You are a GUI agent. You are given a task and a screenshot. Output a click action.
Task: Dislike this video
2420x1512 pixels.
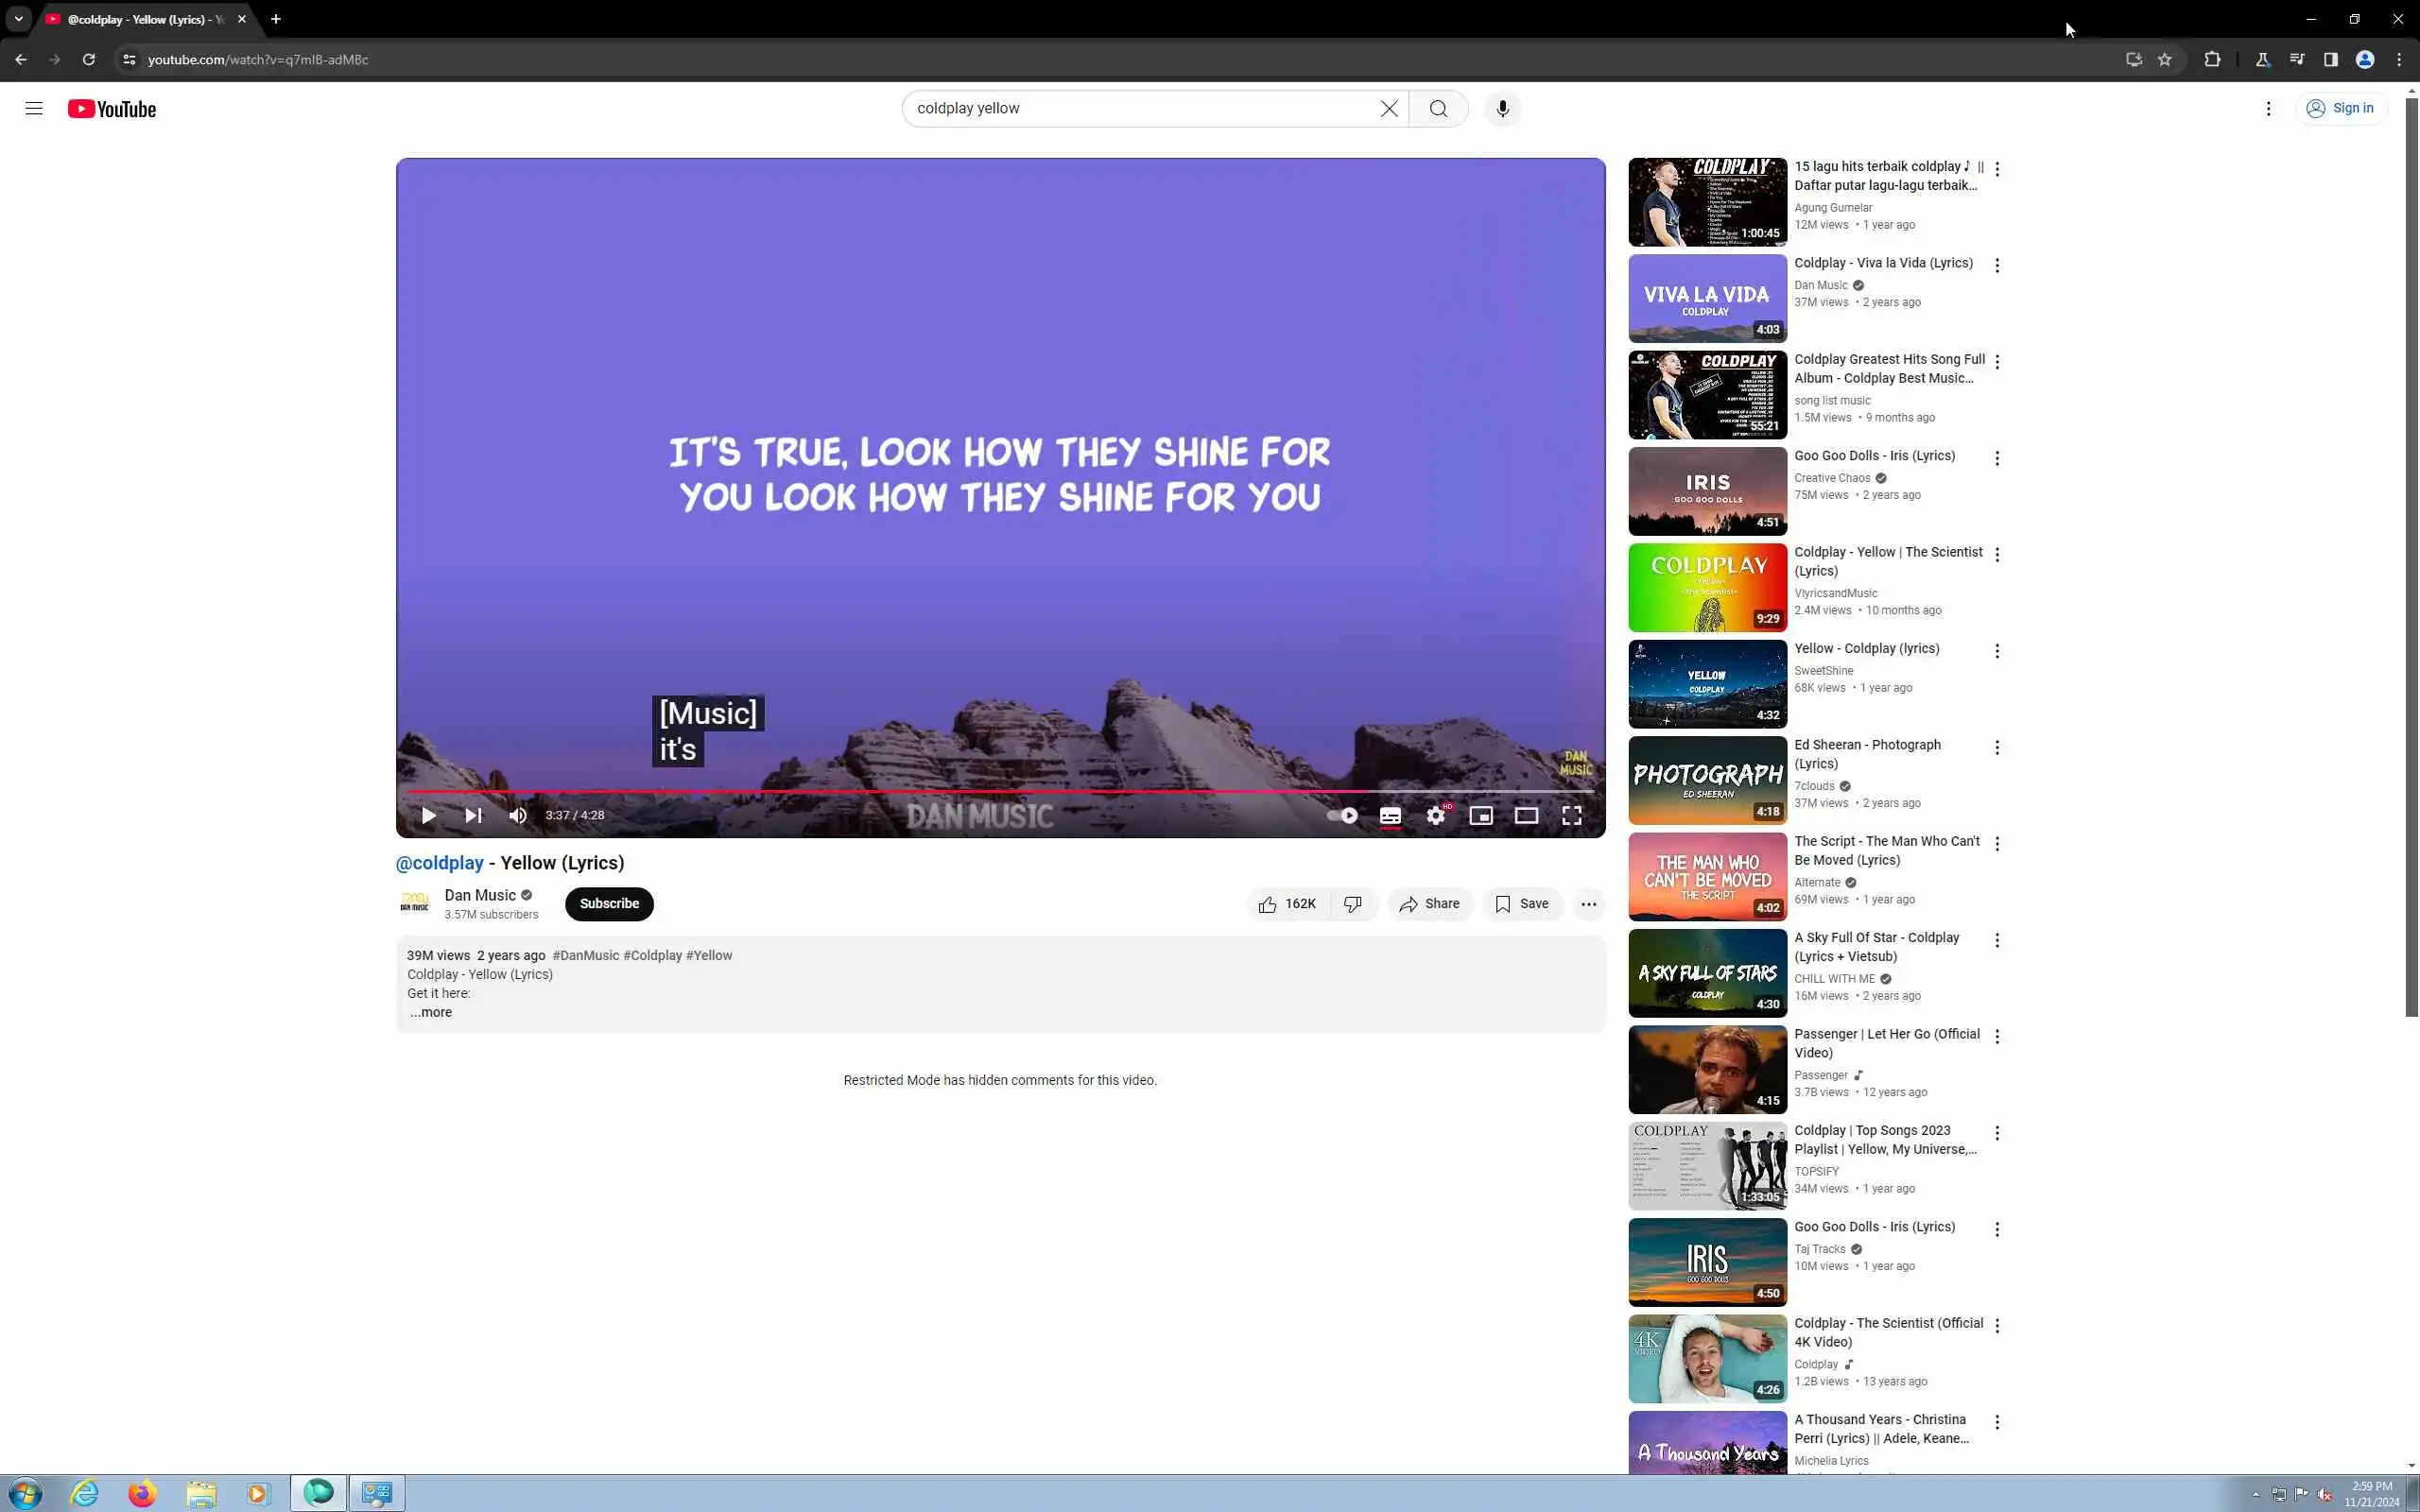coord(1353,903)
